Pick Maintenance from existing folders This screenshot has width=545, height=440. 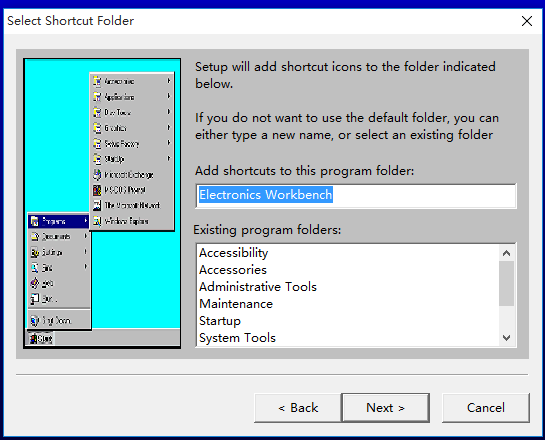point(236,304)
